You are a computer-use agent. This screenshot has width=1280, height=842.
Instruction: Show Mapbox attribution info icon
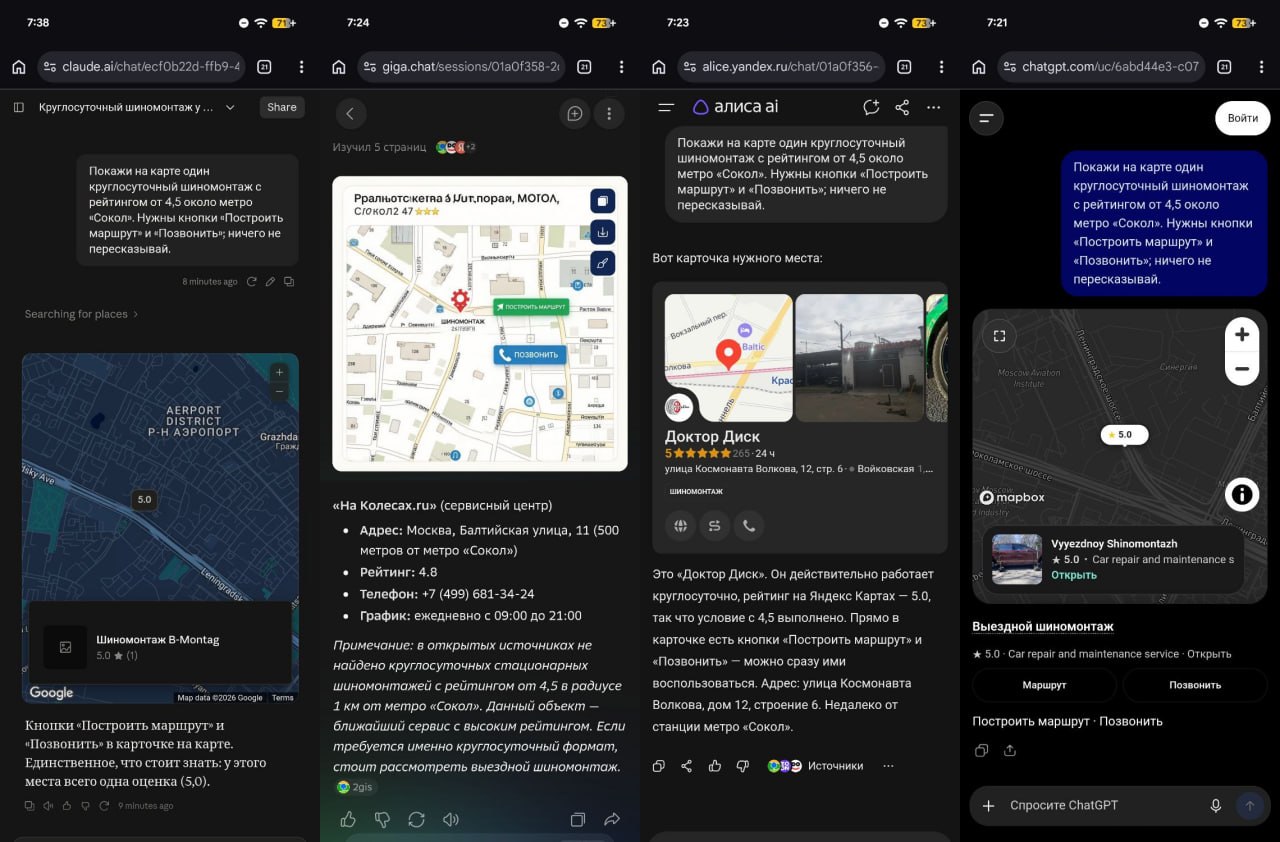[x=1241, y=494]
